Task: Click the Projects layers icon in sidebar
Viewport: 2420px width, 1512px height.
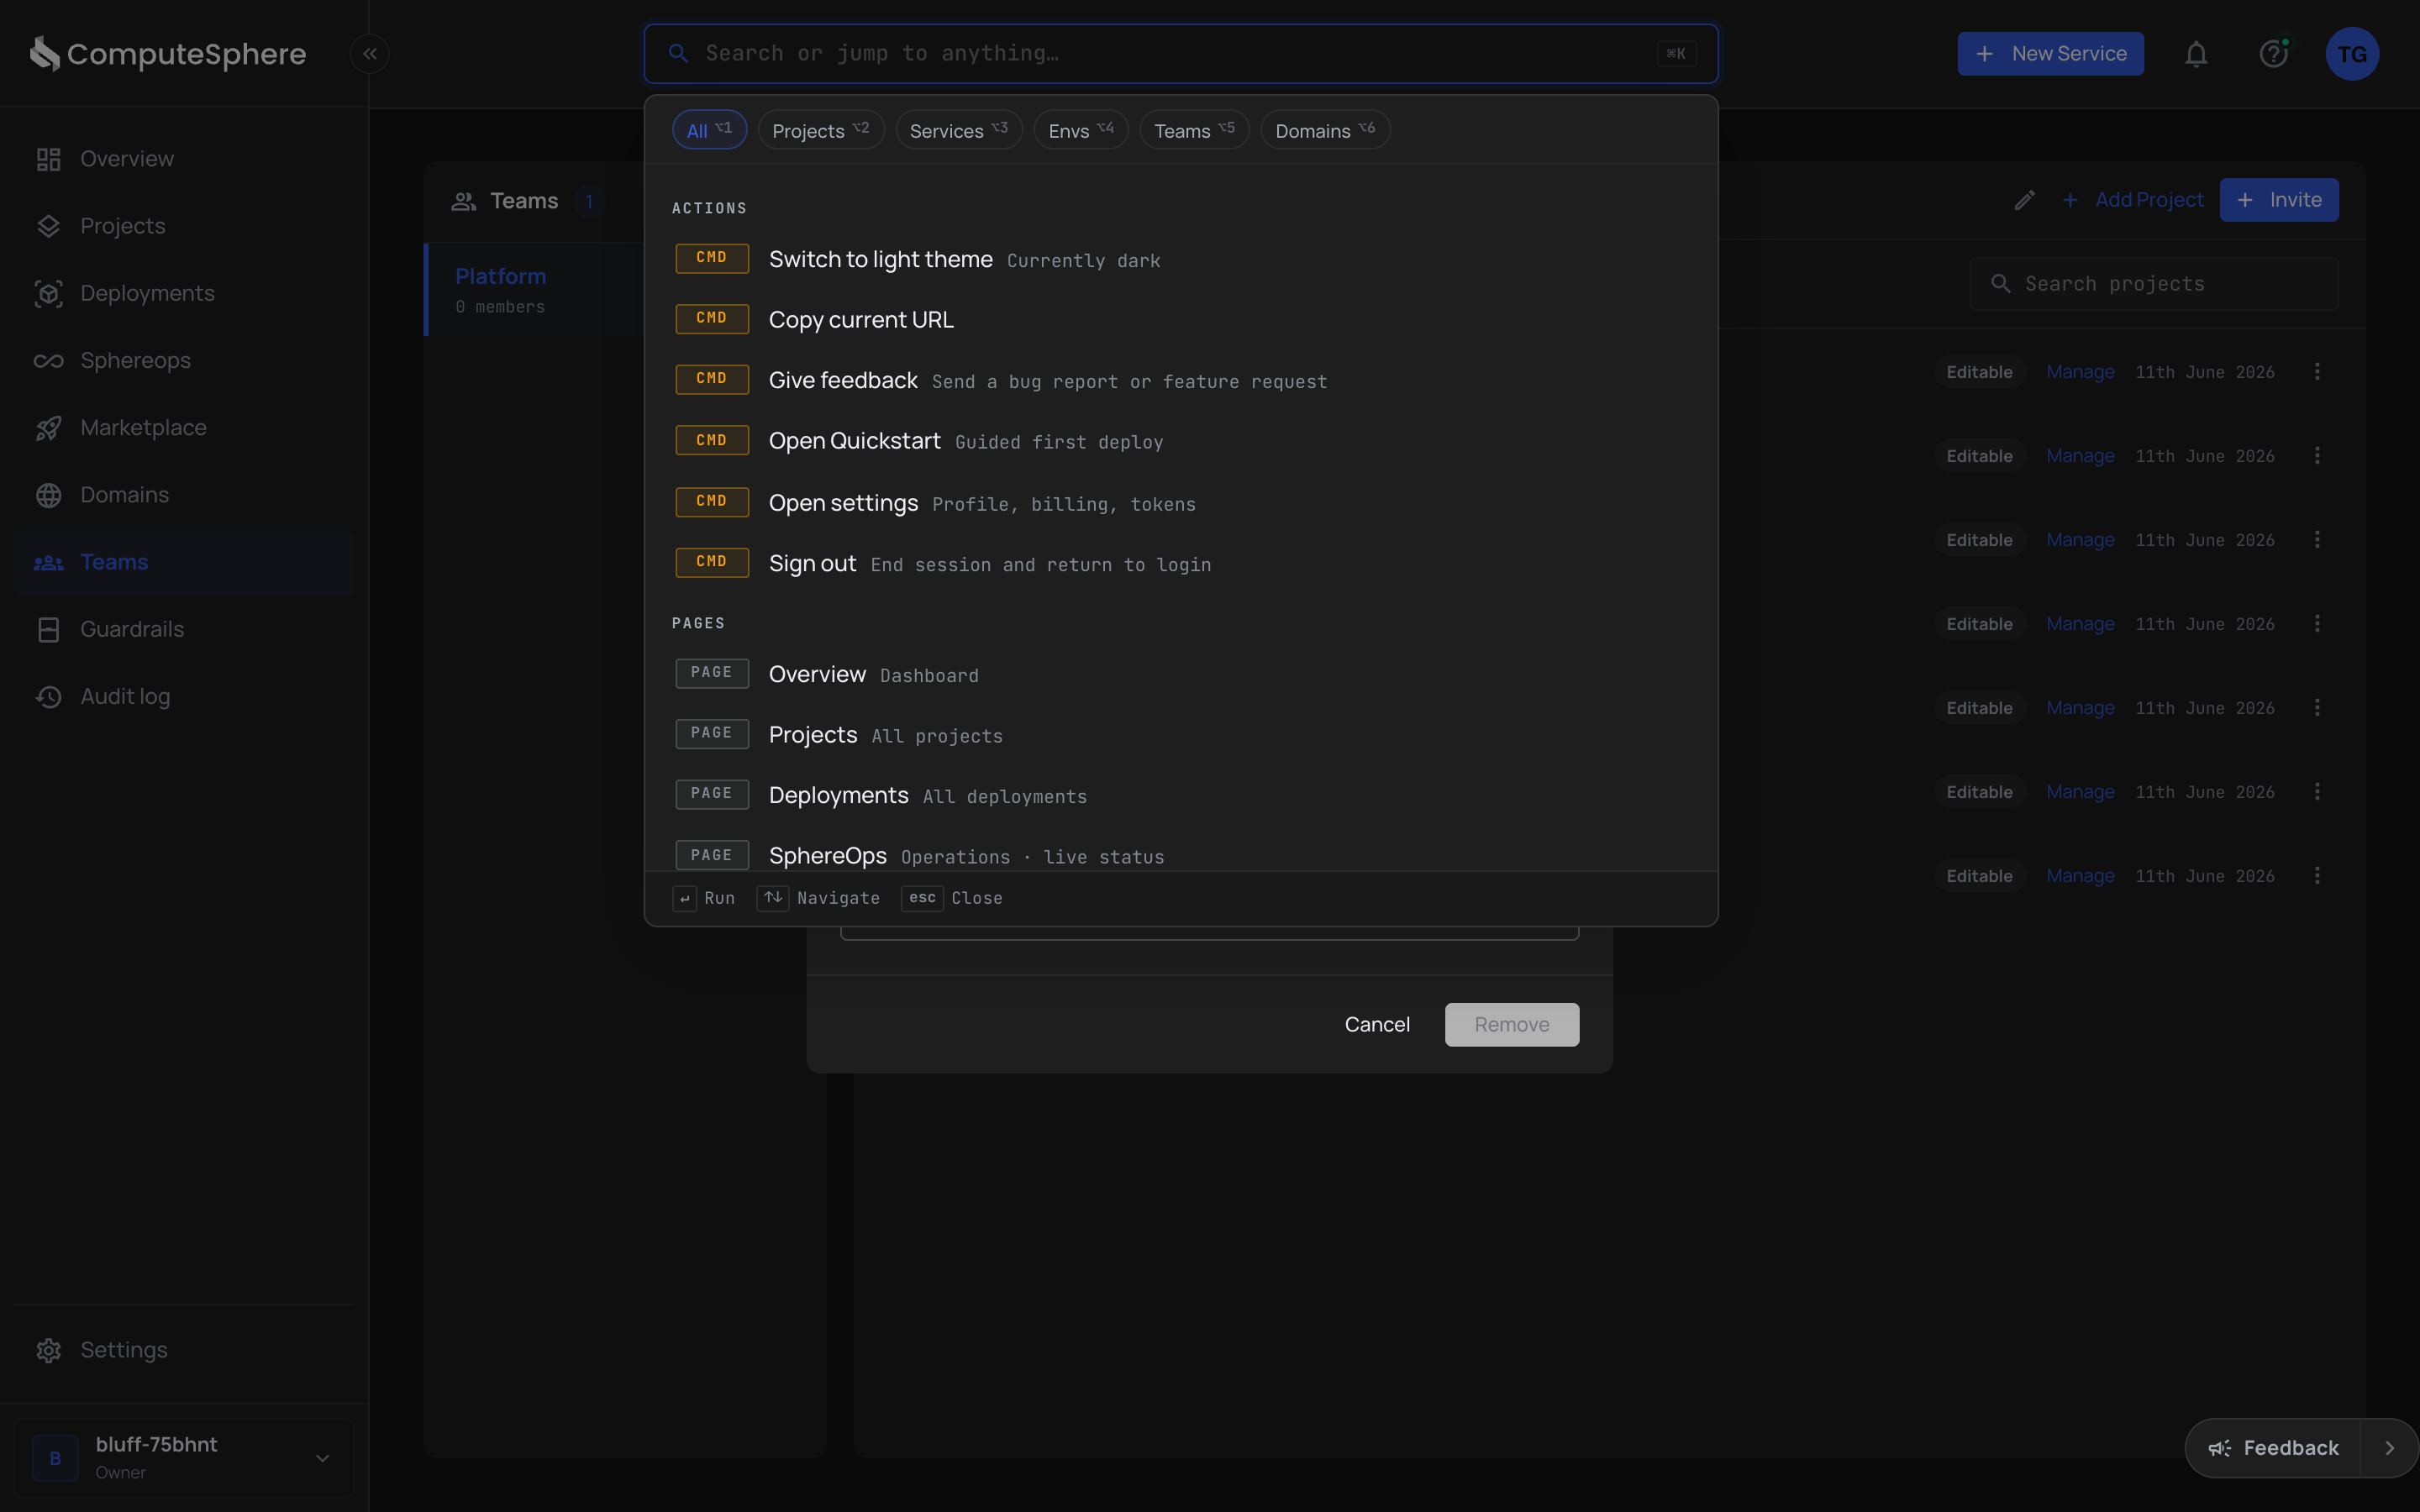Action: coord(49,226)
